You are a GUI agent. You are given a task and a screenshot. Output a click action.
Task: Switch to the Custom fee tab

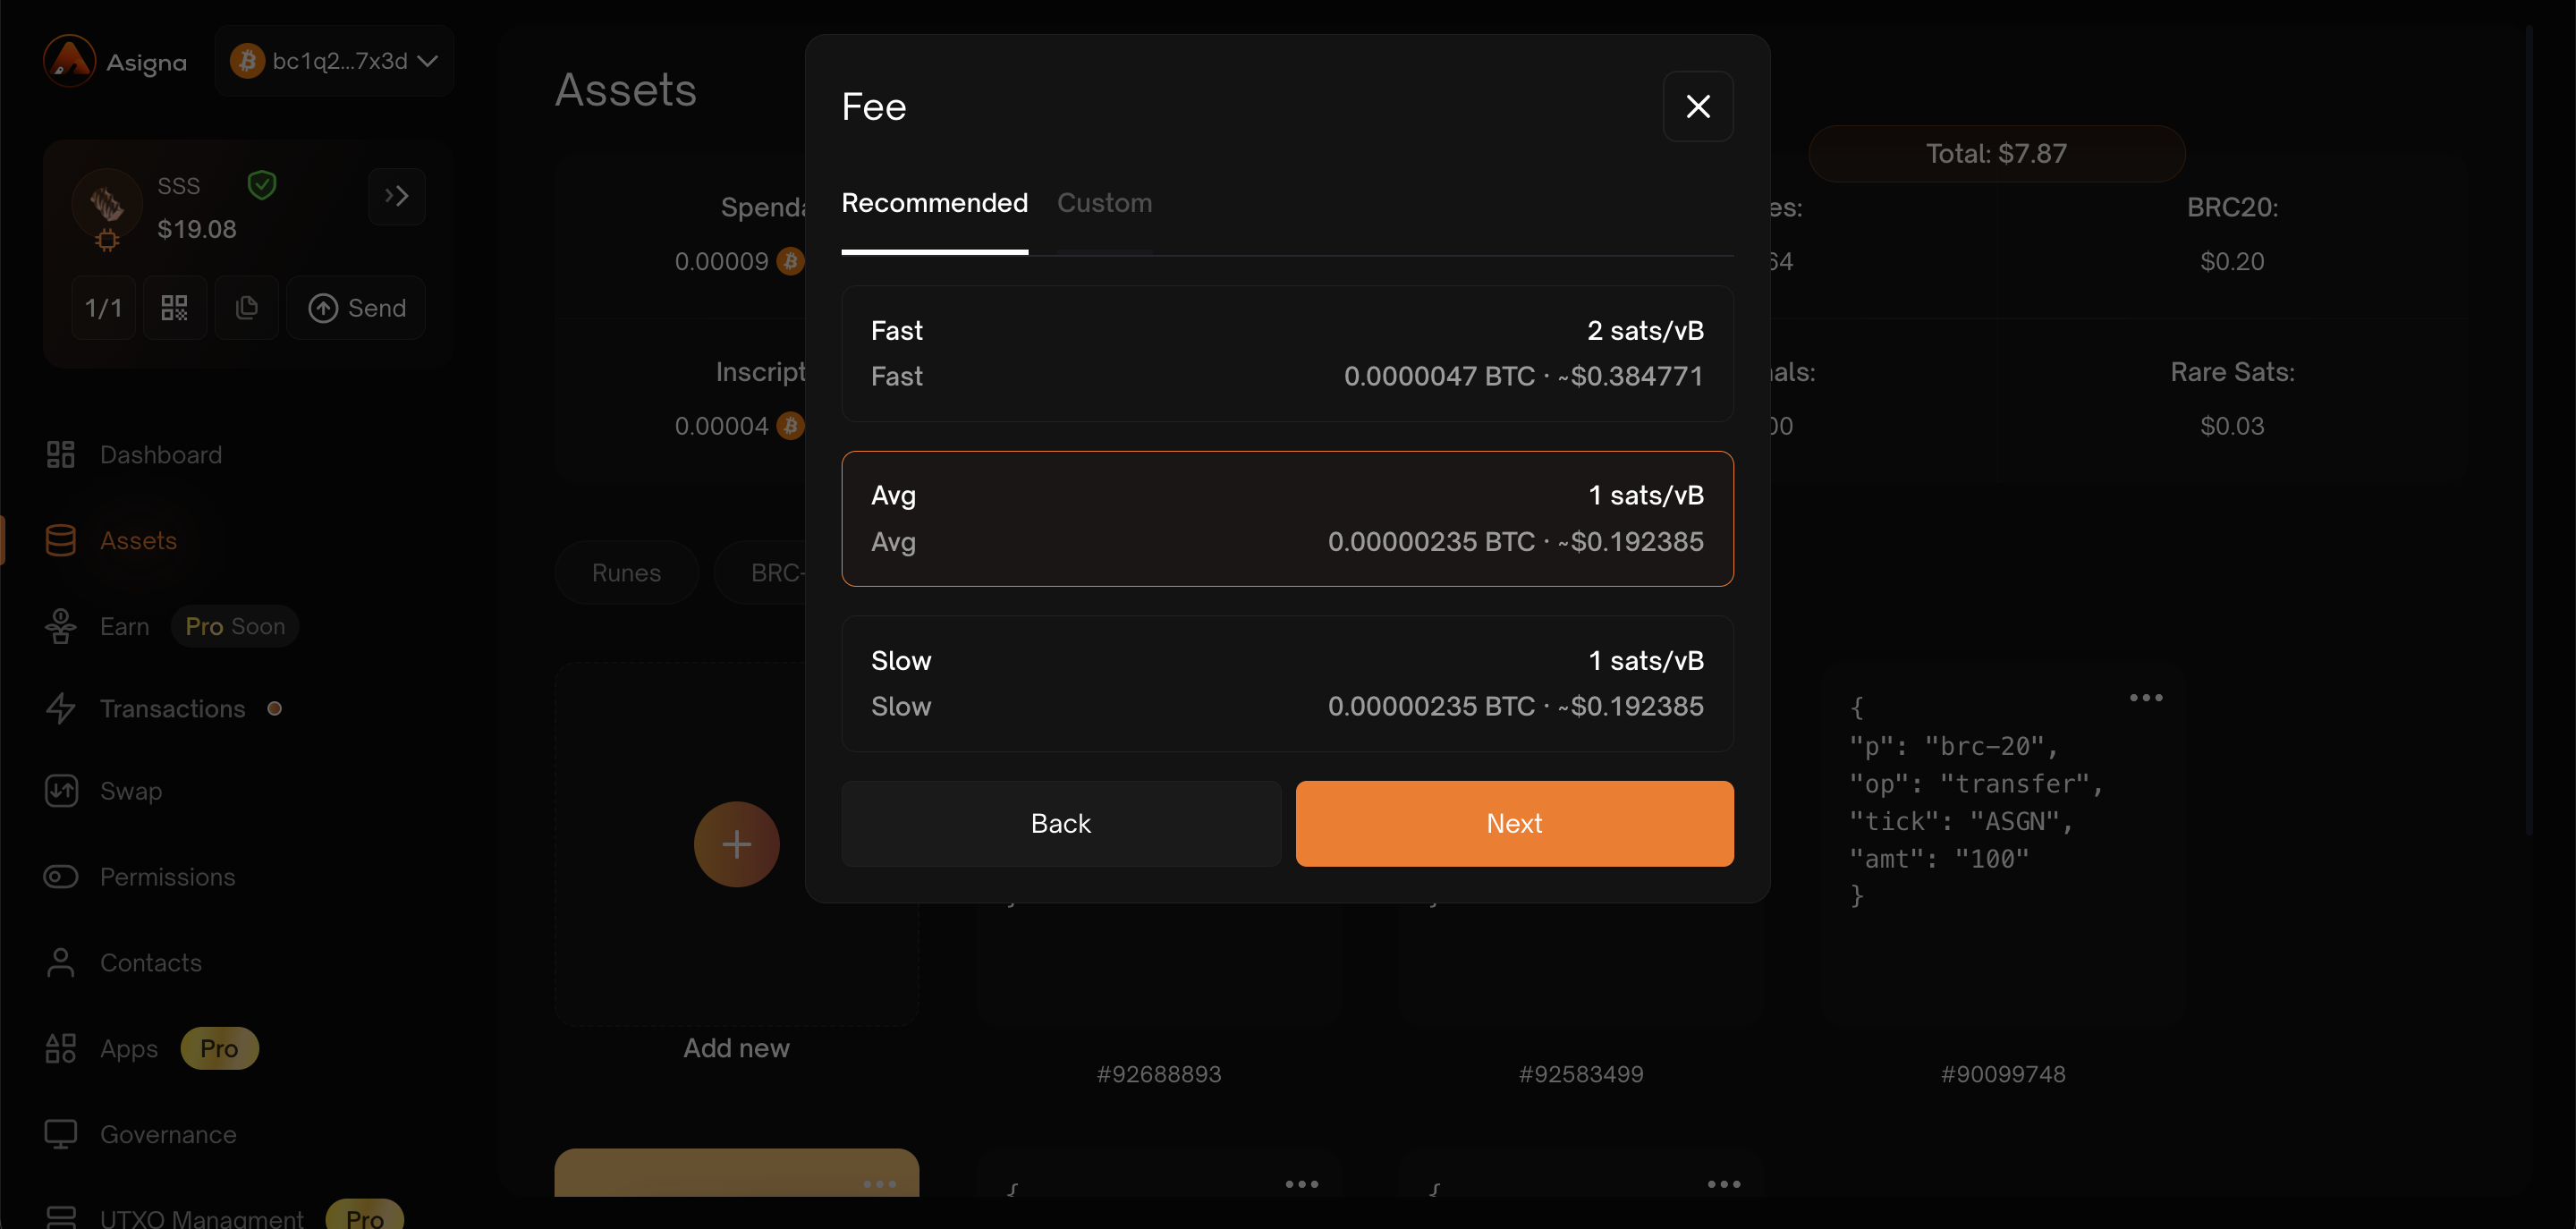pos(1104,203)
